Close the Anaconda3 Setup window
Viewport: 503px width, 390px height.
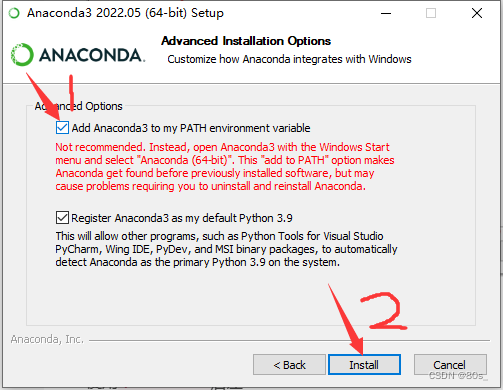(x=477, y=13)
